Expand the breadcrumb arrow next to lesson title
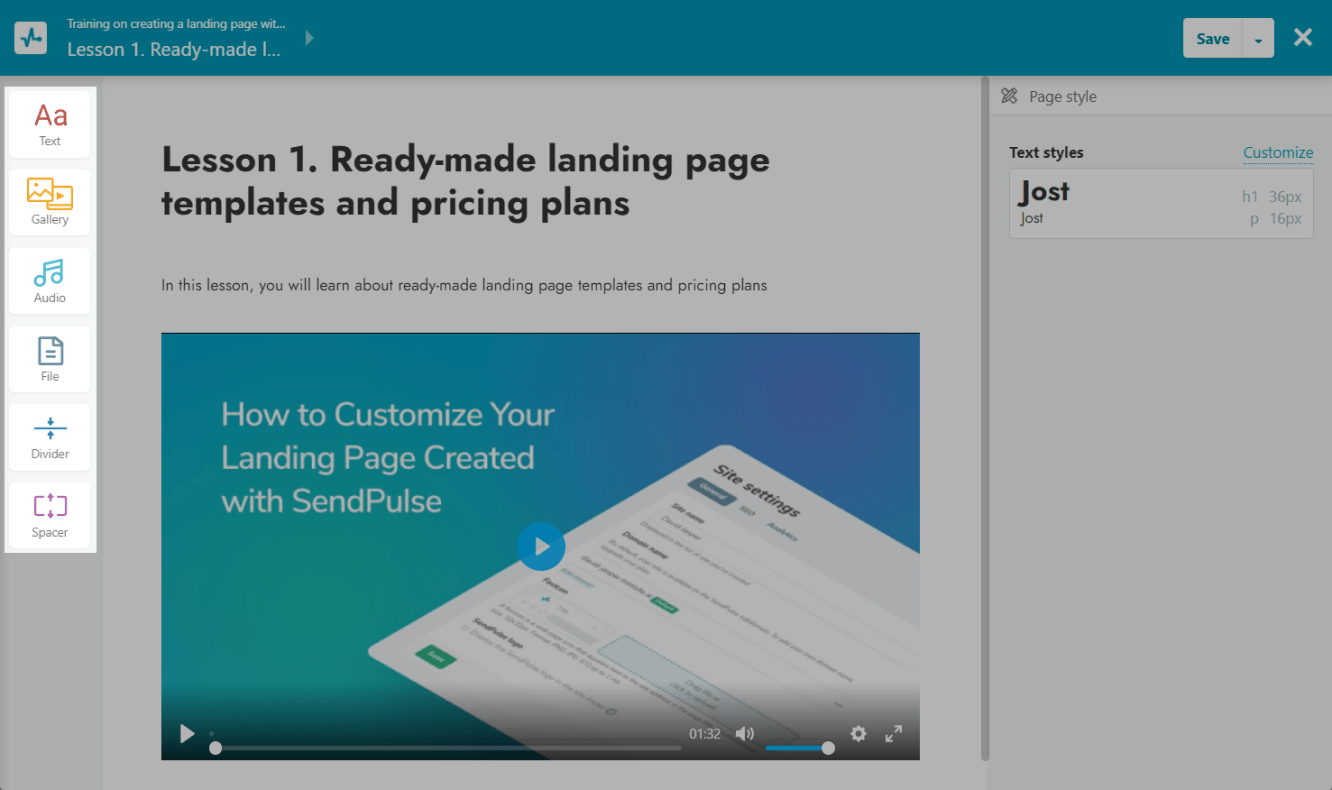 tap(310, 38)
